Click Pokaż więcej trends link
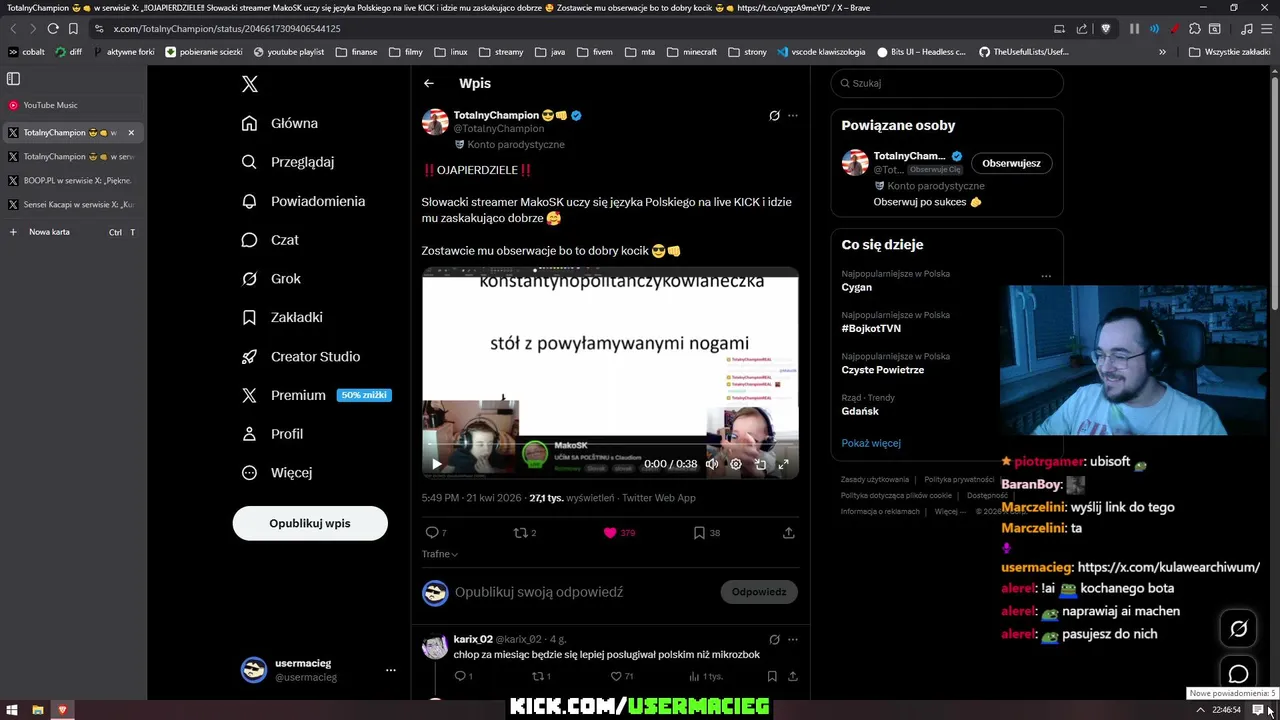Screen dimensions: 1280x720 (x=871, y=443)
